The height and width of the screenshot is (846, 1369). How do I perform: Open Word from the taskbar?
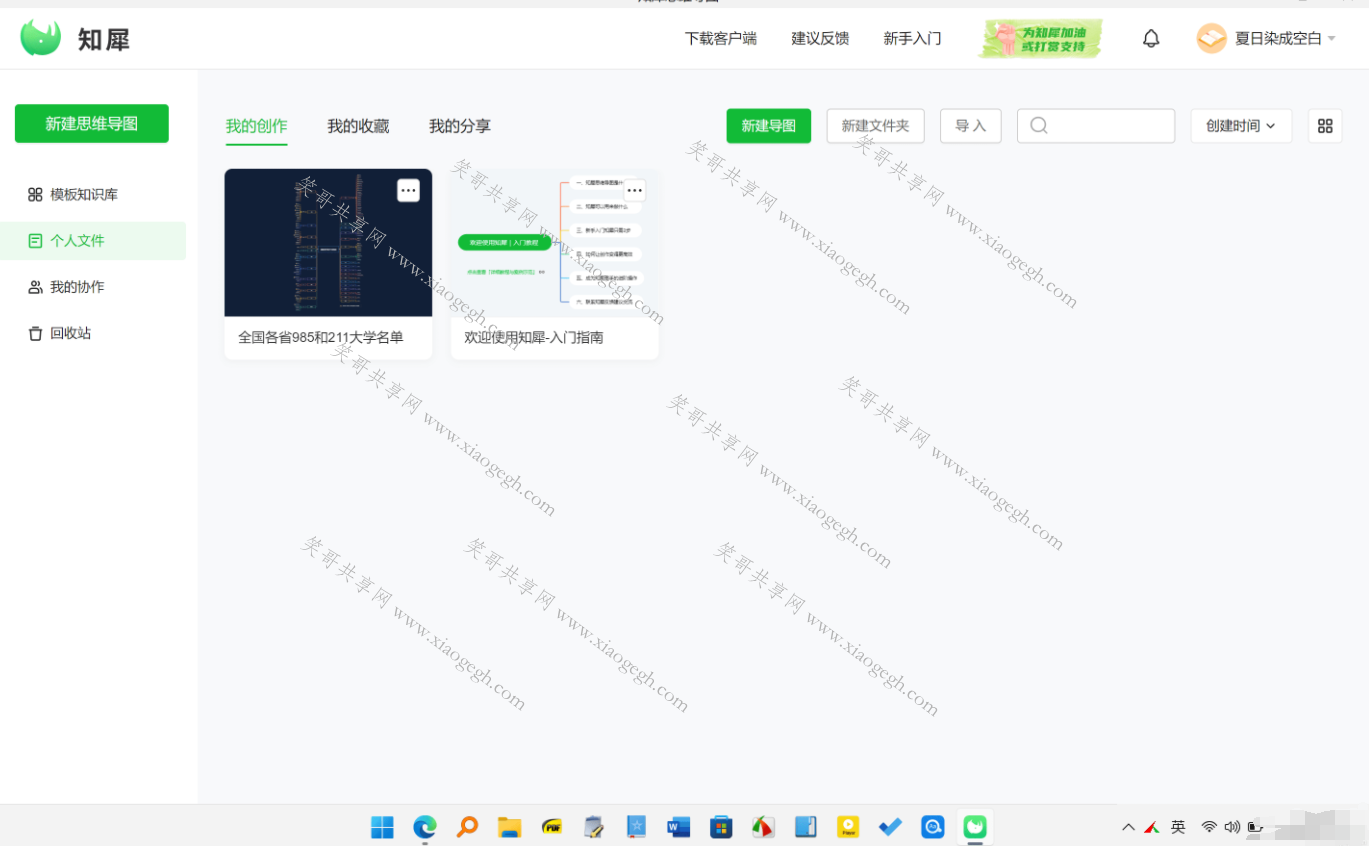[x=679, y=827]
